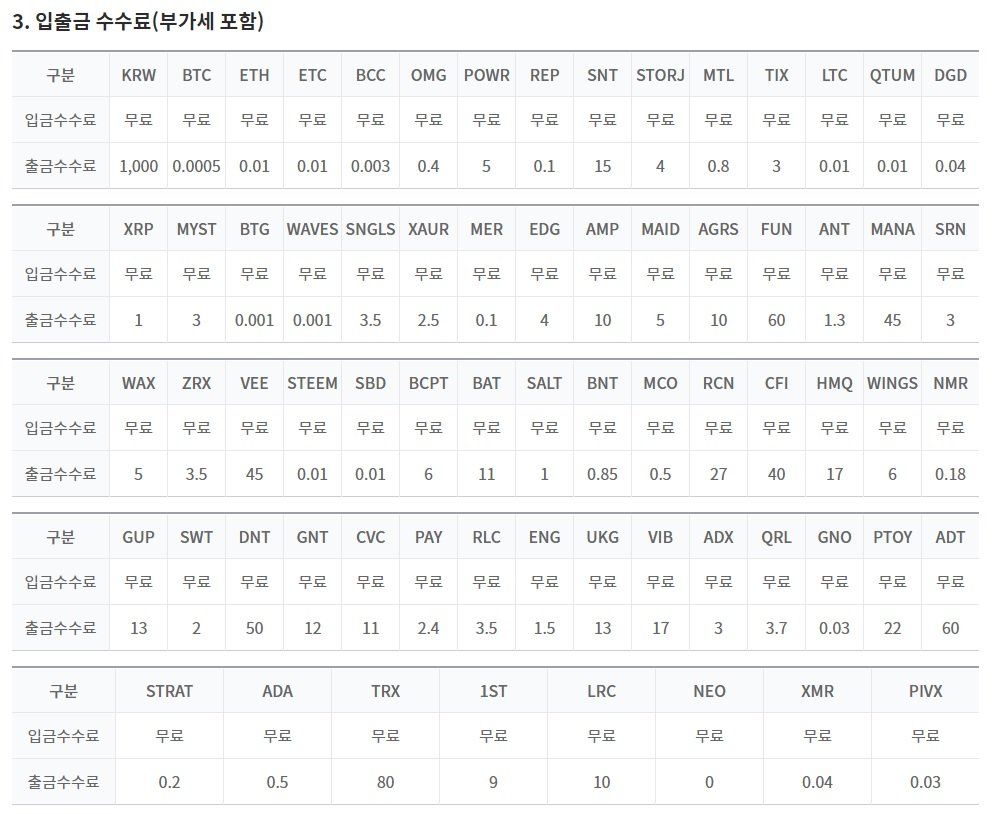Select the 3.7 fee value under QRL
Screen dimensions: 992x814
776,628
